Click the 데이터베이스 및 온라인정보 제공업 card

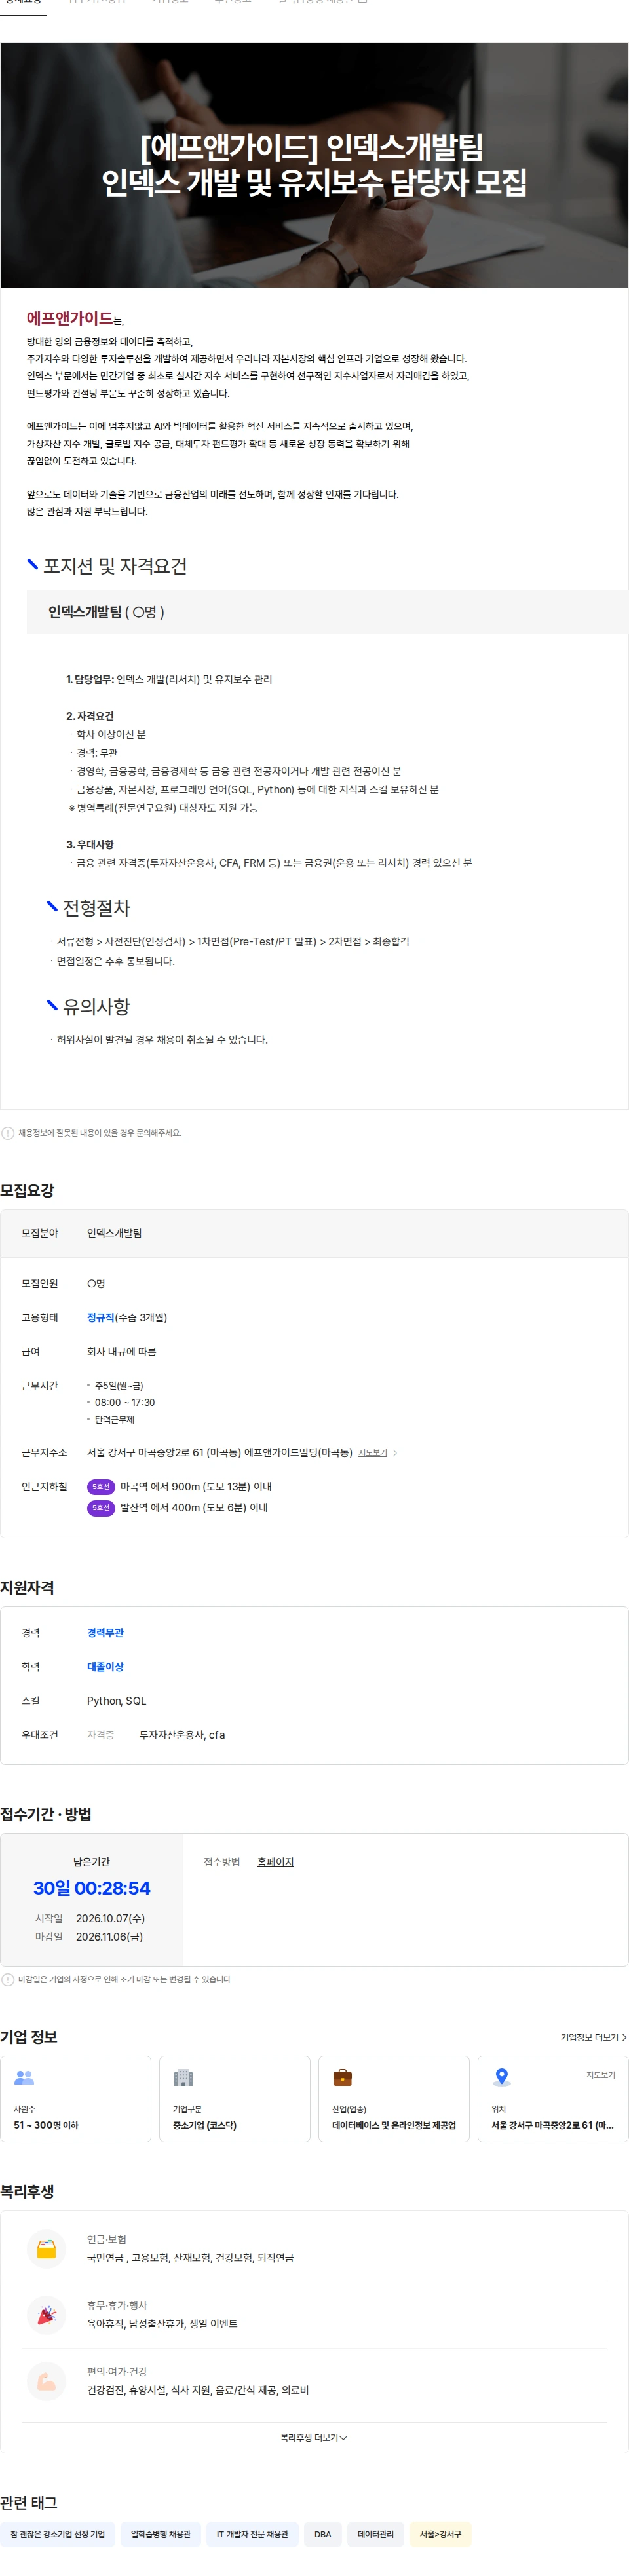point(393,2099)
